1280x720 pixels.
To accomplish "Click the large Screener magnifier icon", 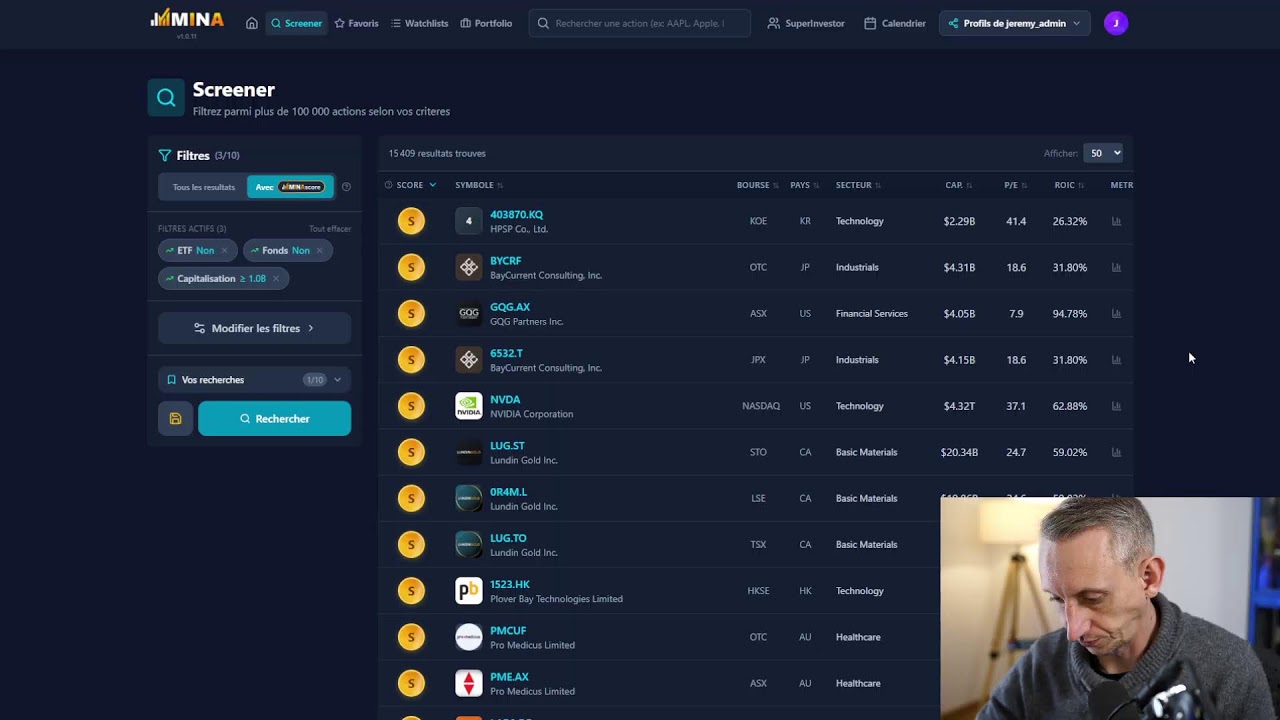I will coord(166,97).
